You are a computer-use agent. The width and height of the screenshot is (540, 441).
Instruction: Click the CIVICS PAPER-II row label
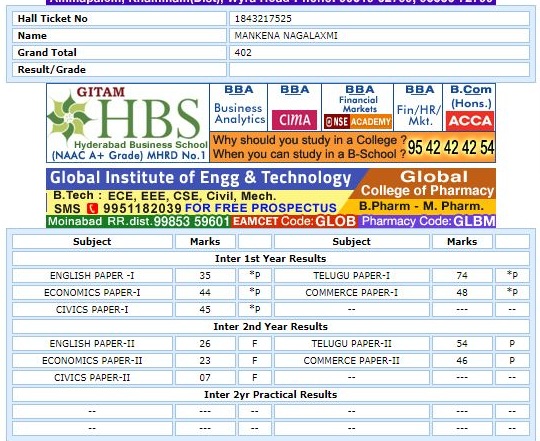[x=92, y=378]
